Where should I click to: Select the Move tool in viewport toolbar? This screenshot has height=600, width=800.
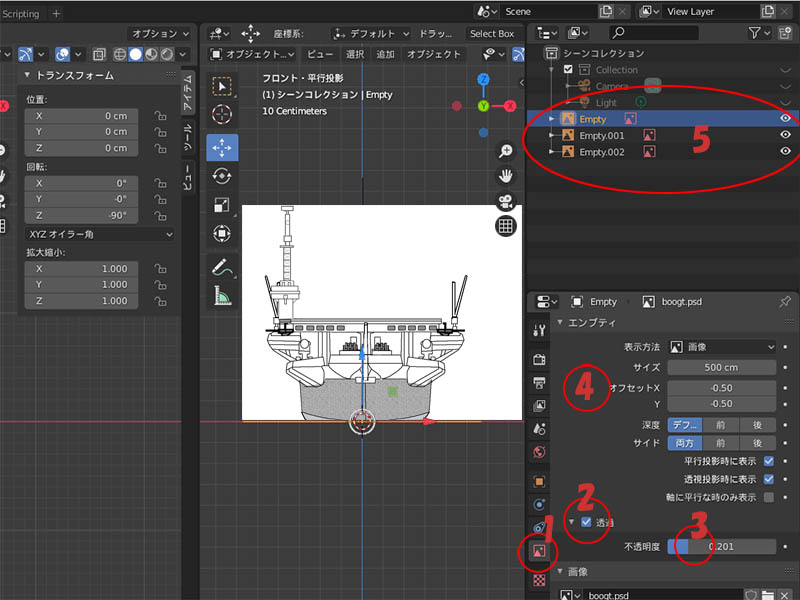[222, 148]
